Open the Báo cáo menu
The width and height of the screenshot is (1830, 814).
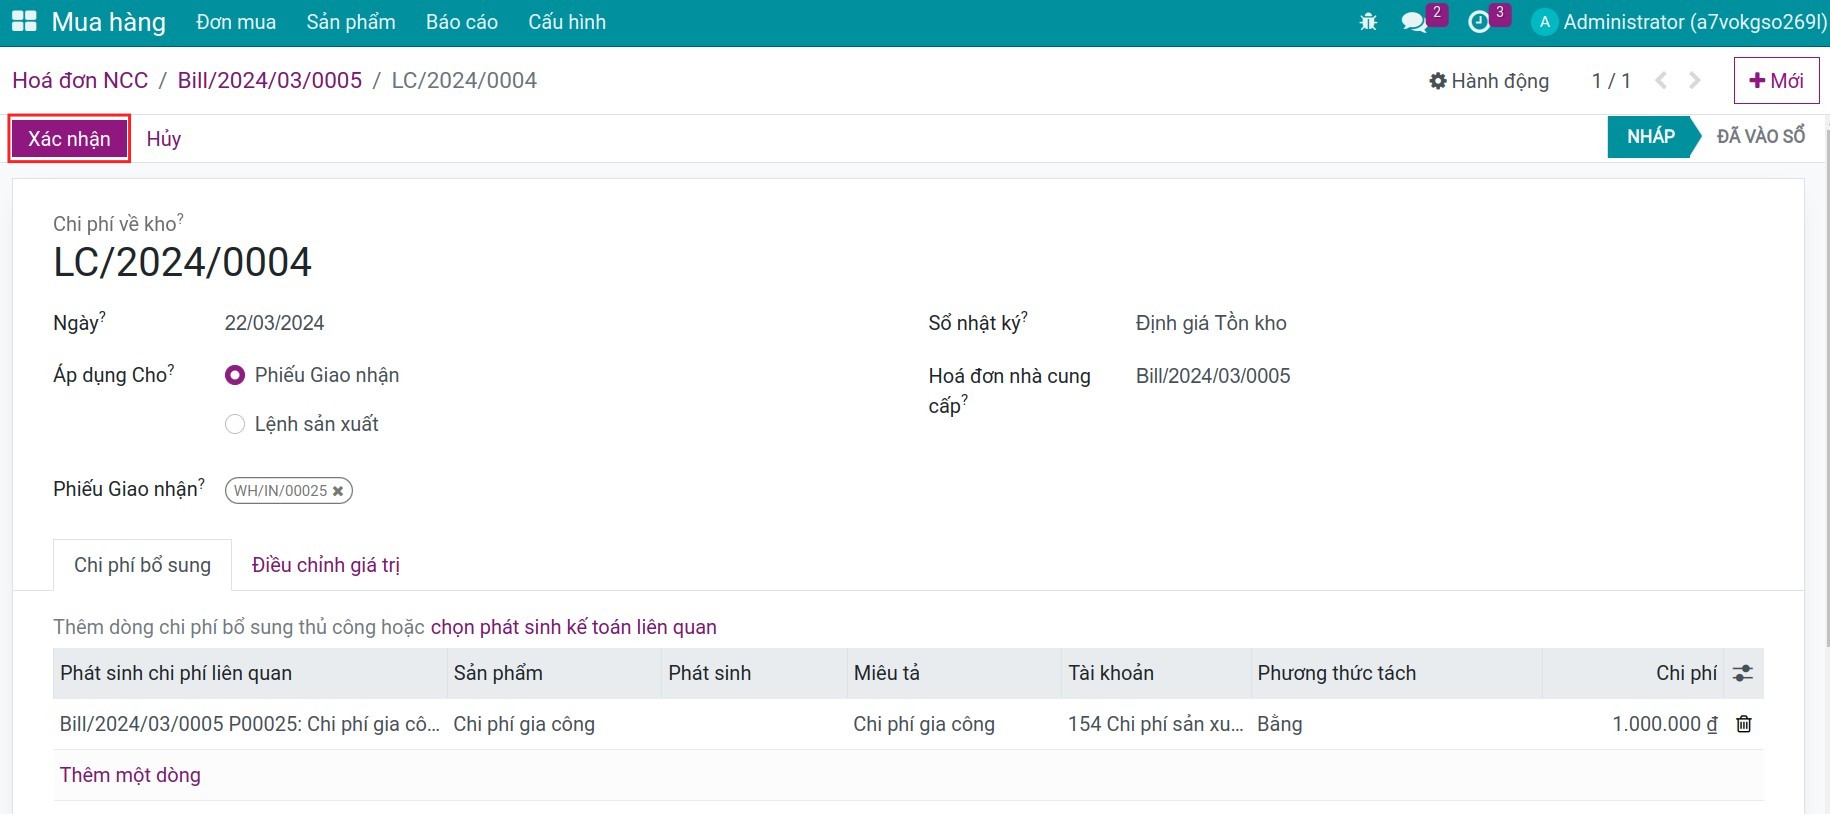pos(462,22)
